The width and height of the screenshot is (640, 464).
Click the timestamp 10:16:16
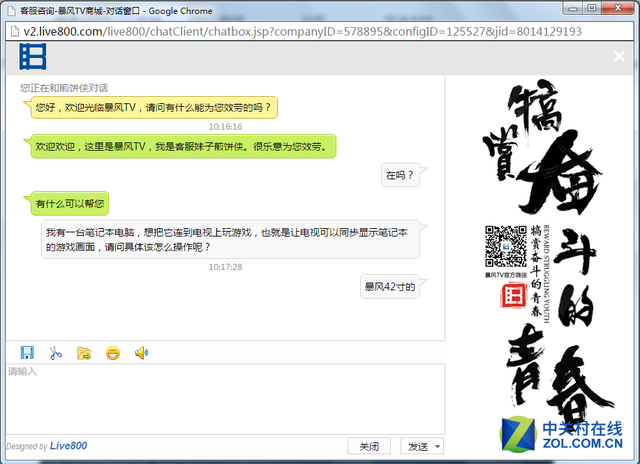[225, 127]
